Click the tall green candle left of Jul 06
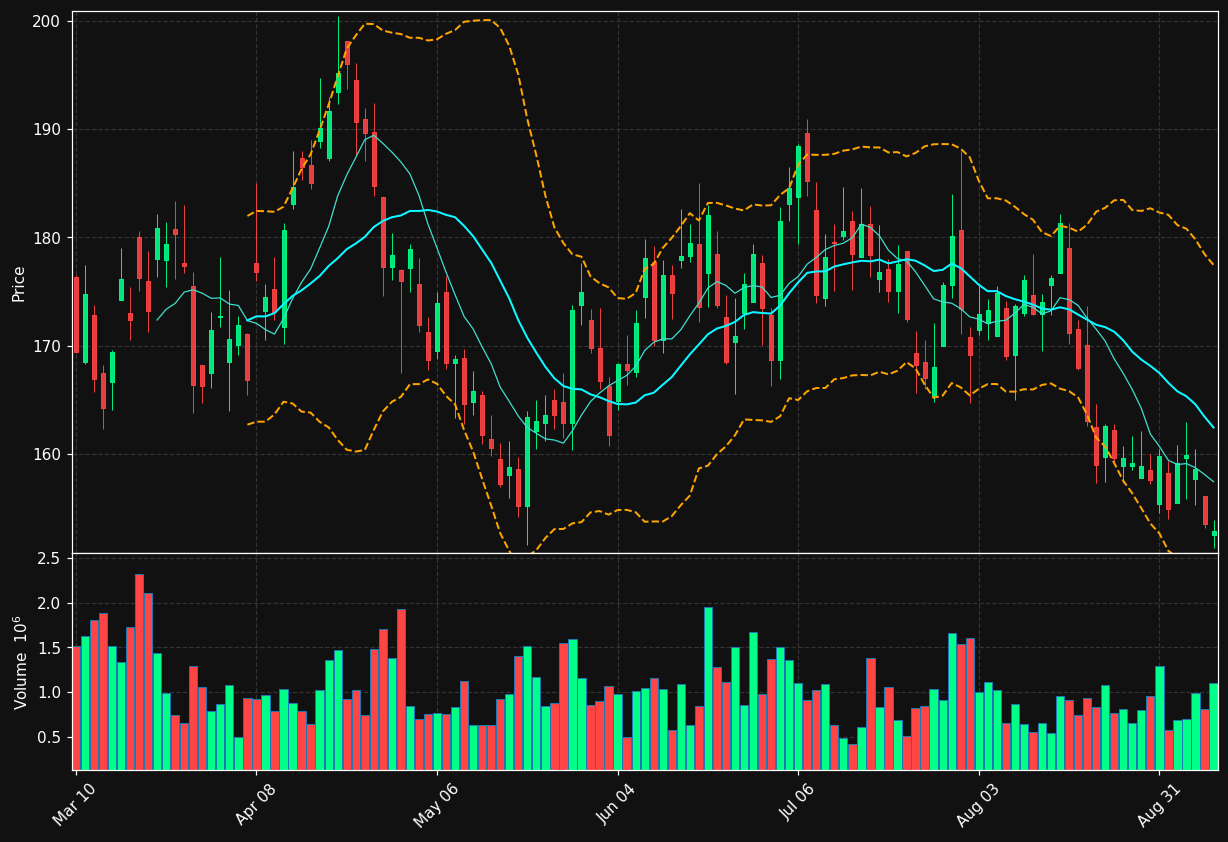The height and width of the screenshot is (842, 1228). [780, 291]
